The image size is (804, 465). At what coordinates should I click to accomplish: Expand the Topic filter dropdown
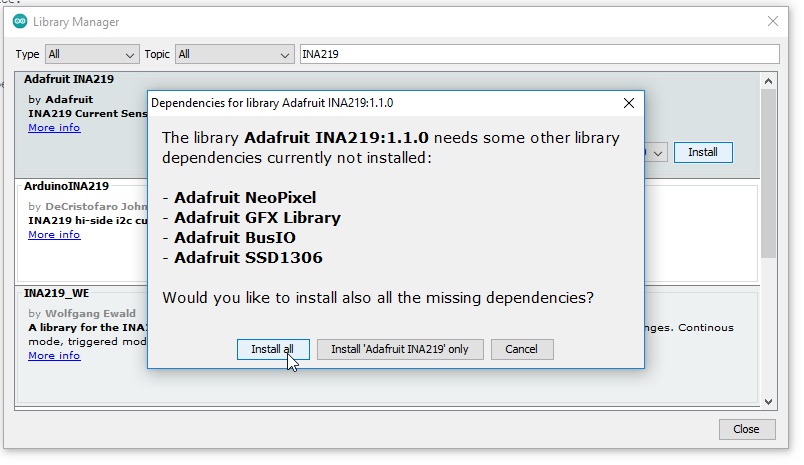point(235,54)
